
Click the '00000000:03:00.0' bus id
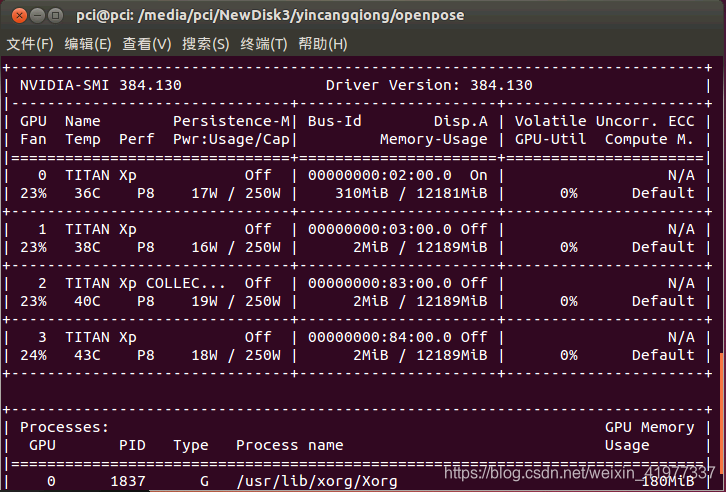(380, 229)
